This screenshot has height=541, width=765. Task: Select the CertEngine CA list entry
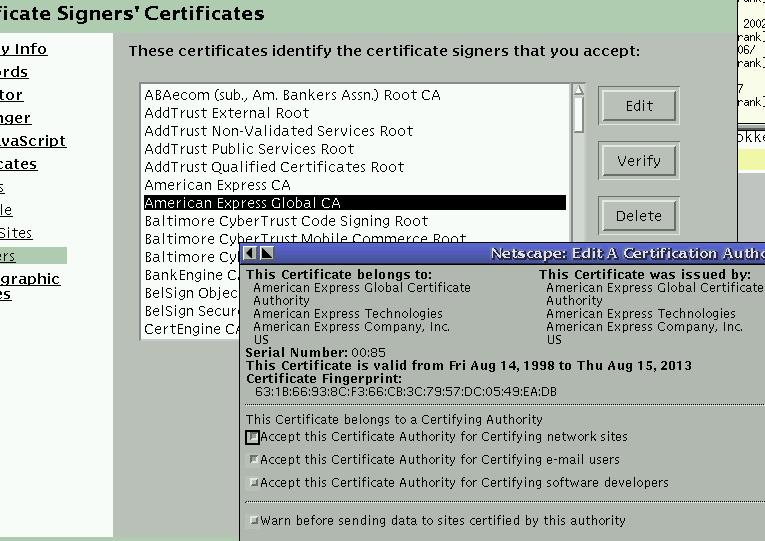[x=191, y=329]
